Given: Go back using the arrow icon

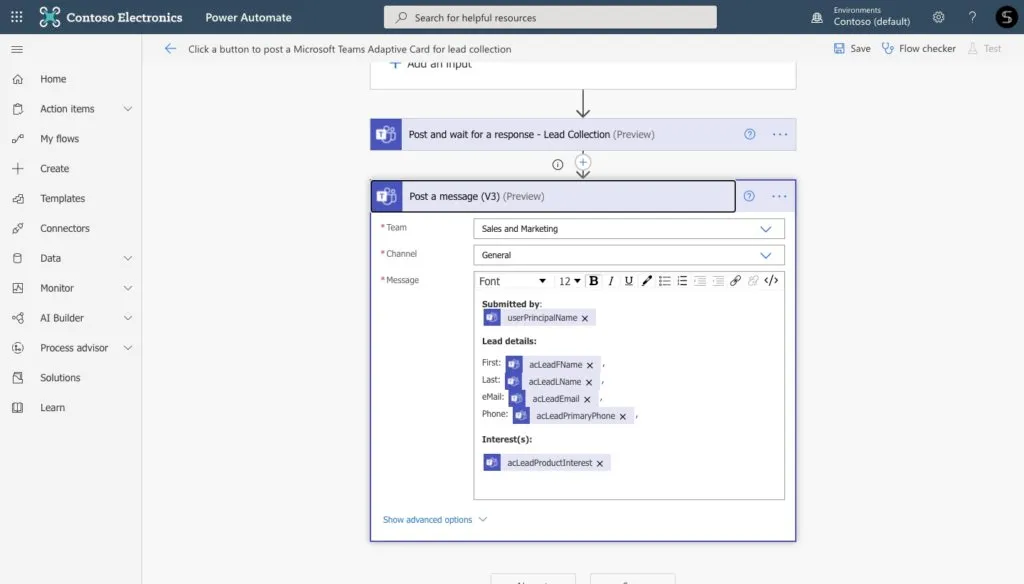Looking at the screenshot, I should pyautogui.click(x=170, y=48).
